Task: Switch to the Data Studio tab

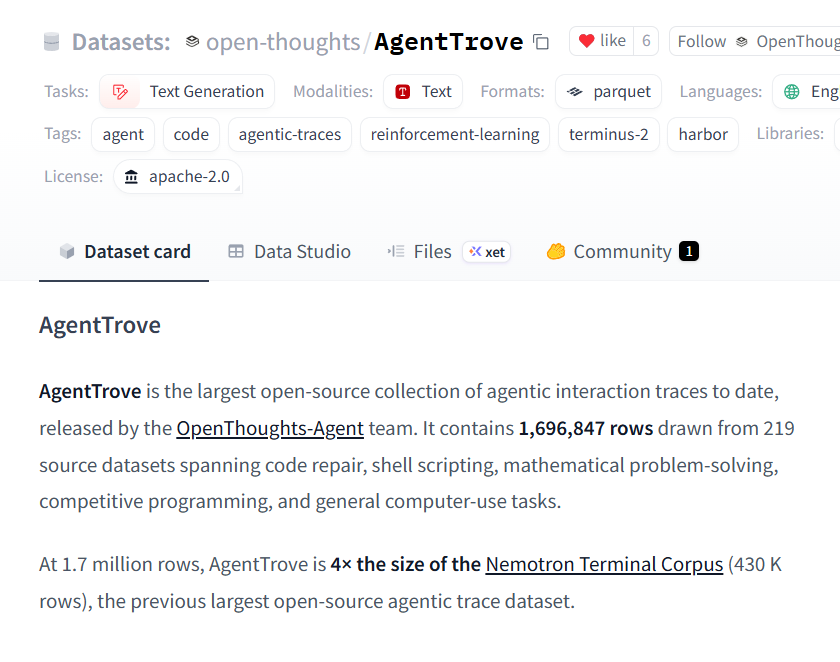Action: pyautogui.click(x=289, y=251)
